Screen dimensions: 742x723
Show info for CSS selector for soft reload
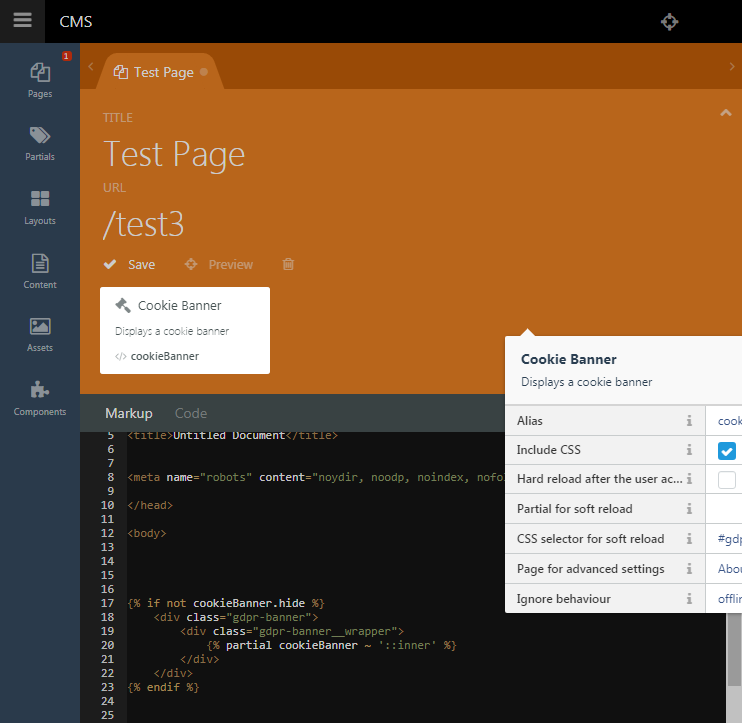point(689,539)
